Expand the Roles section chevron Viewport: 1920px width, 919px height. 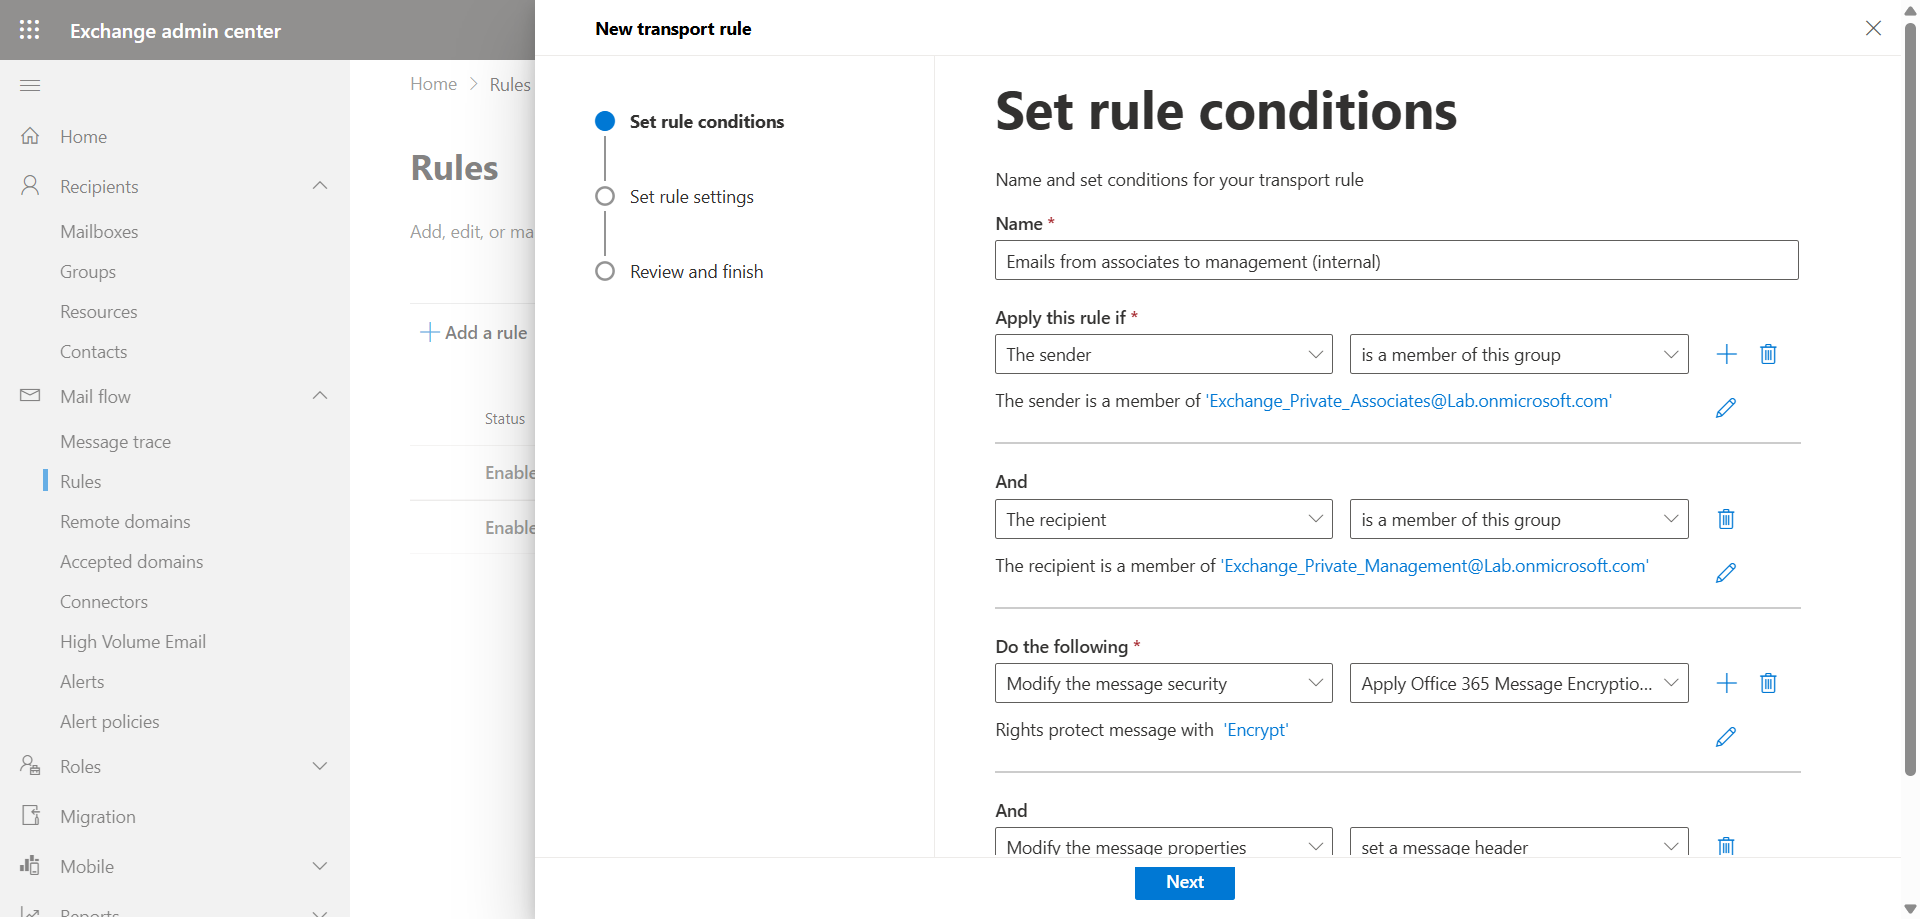320,766
